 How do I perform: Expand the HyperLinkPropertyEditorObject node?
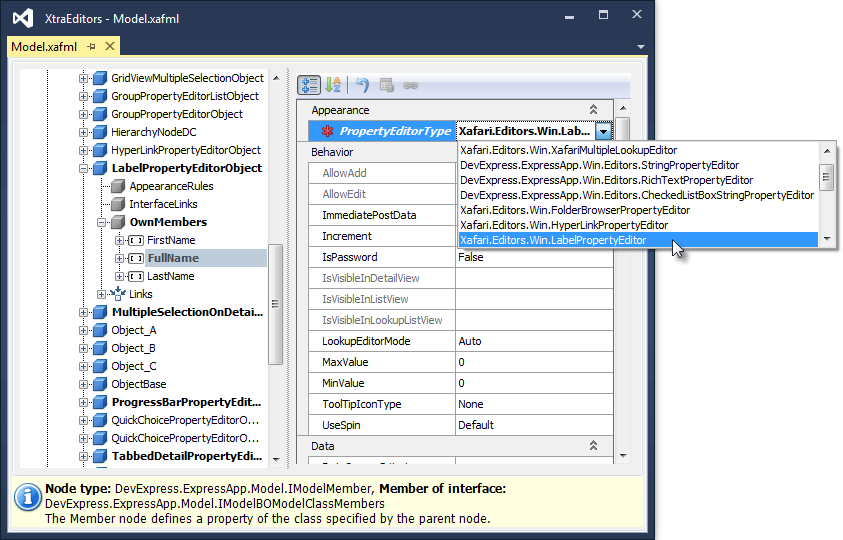tap(83, 150)
